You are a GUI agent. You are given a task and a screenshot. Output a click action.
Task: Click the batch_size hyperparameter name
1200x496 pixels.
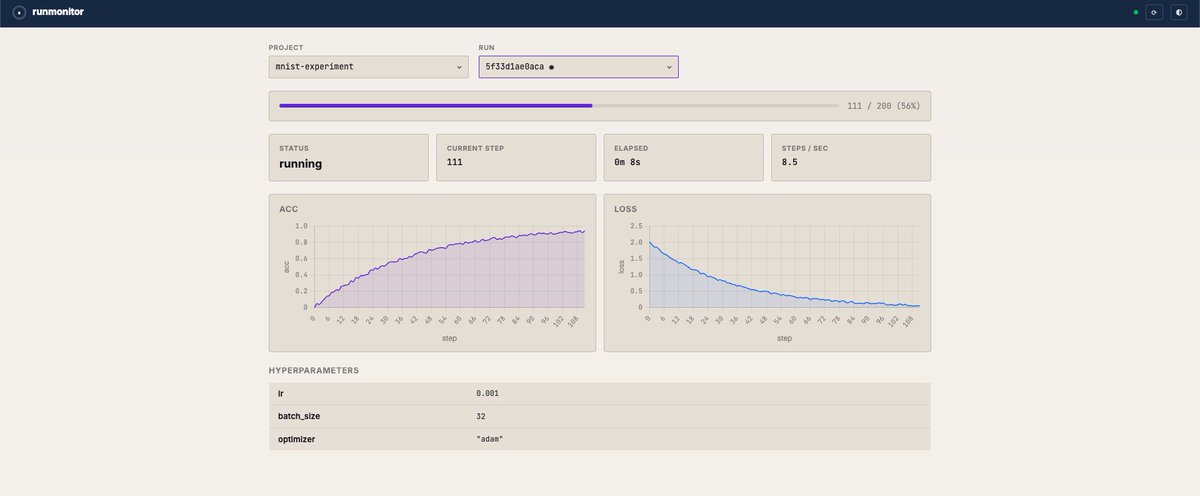point(299,416)
